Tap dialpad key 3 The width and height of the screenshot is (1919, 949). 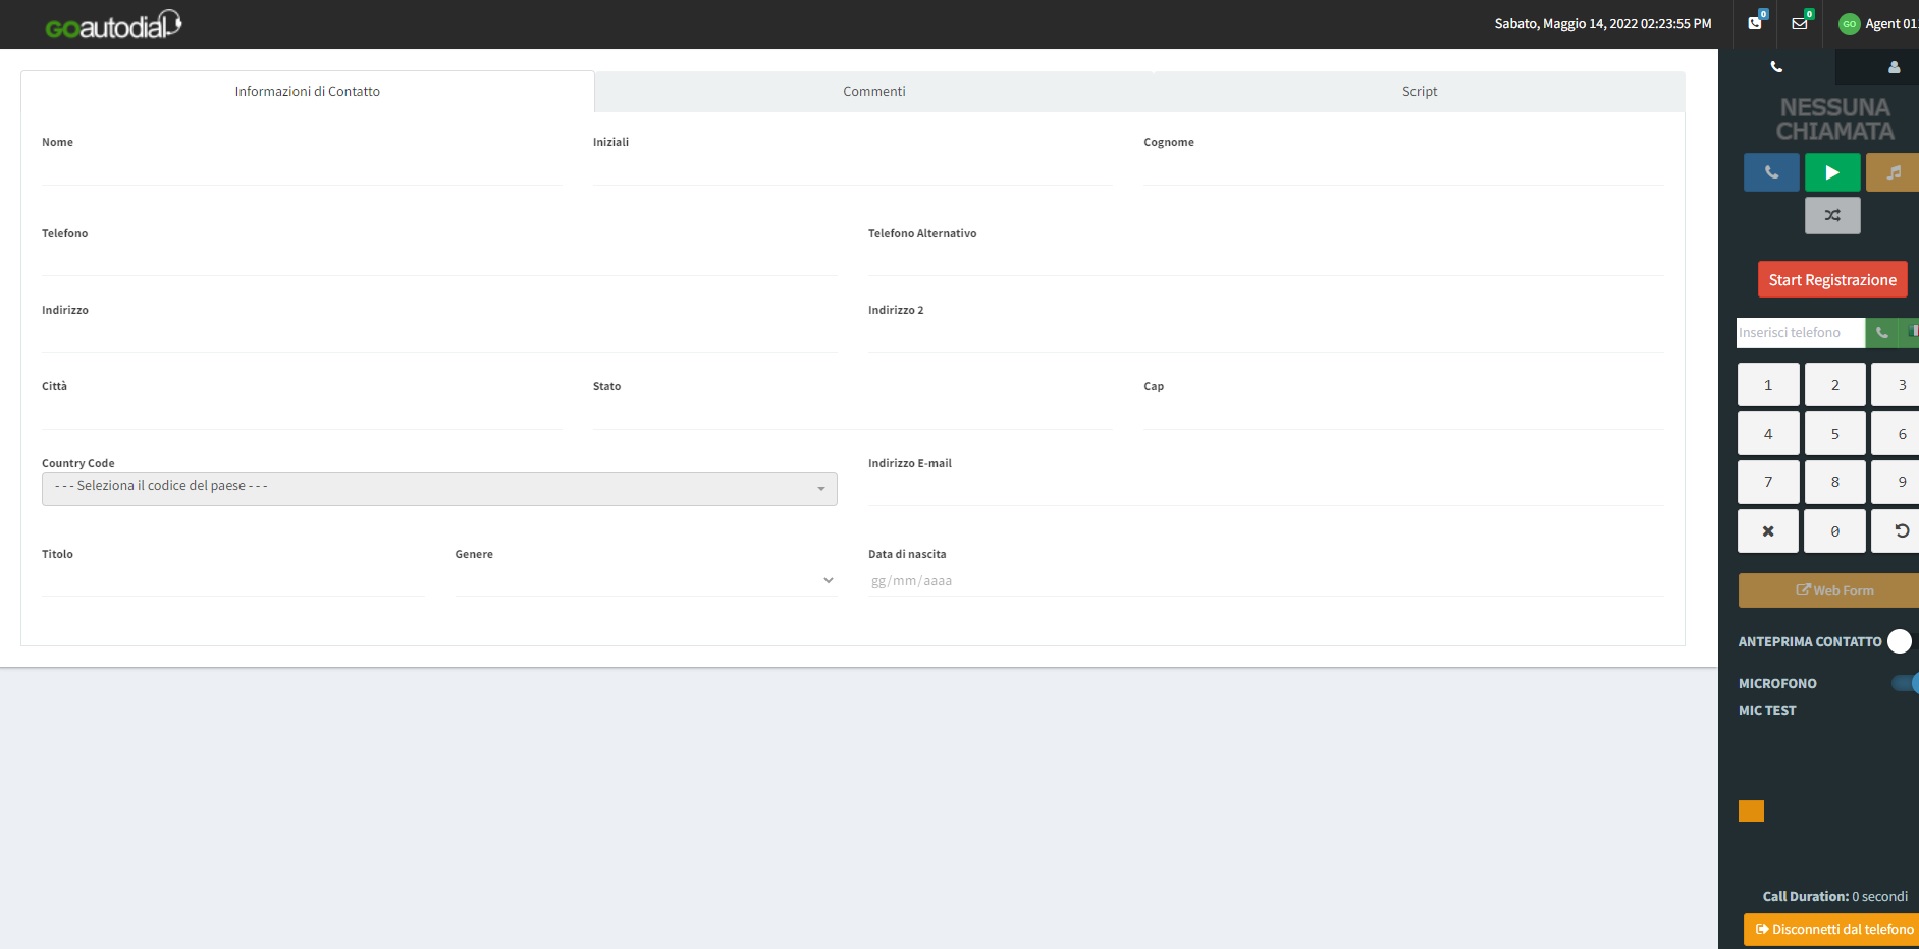[x=1897, y=385]
